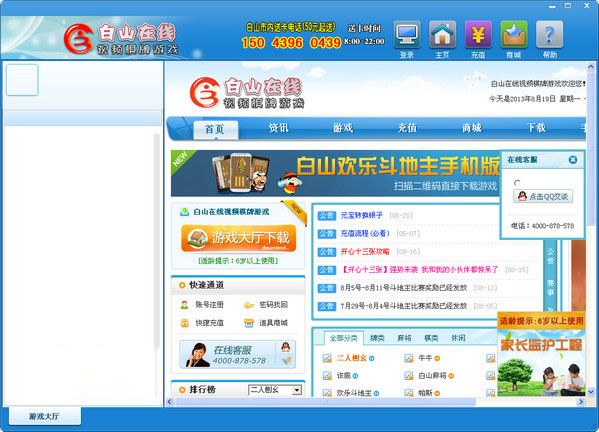Select the 休闲 game category tab
The height and width of the screenshot is (432, 599).
click(458, 338)
